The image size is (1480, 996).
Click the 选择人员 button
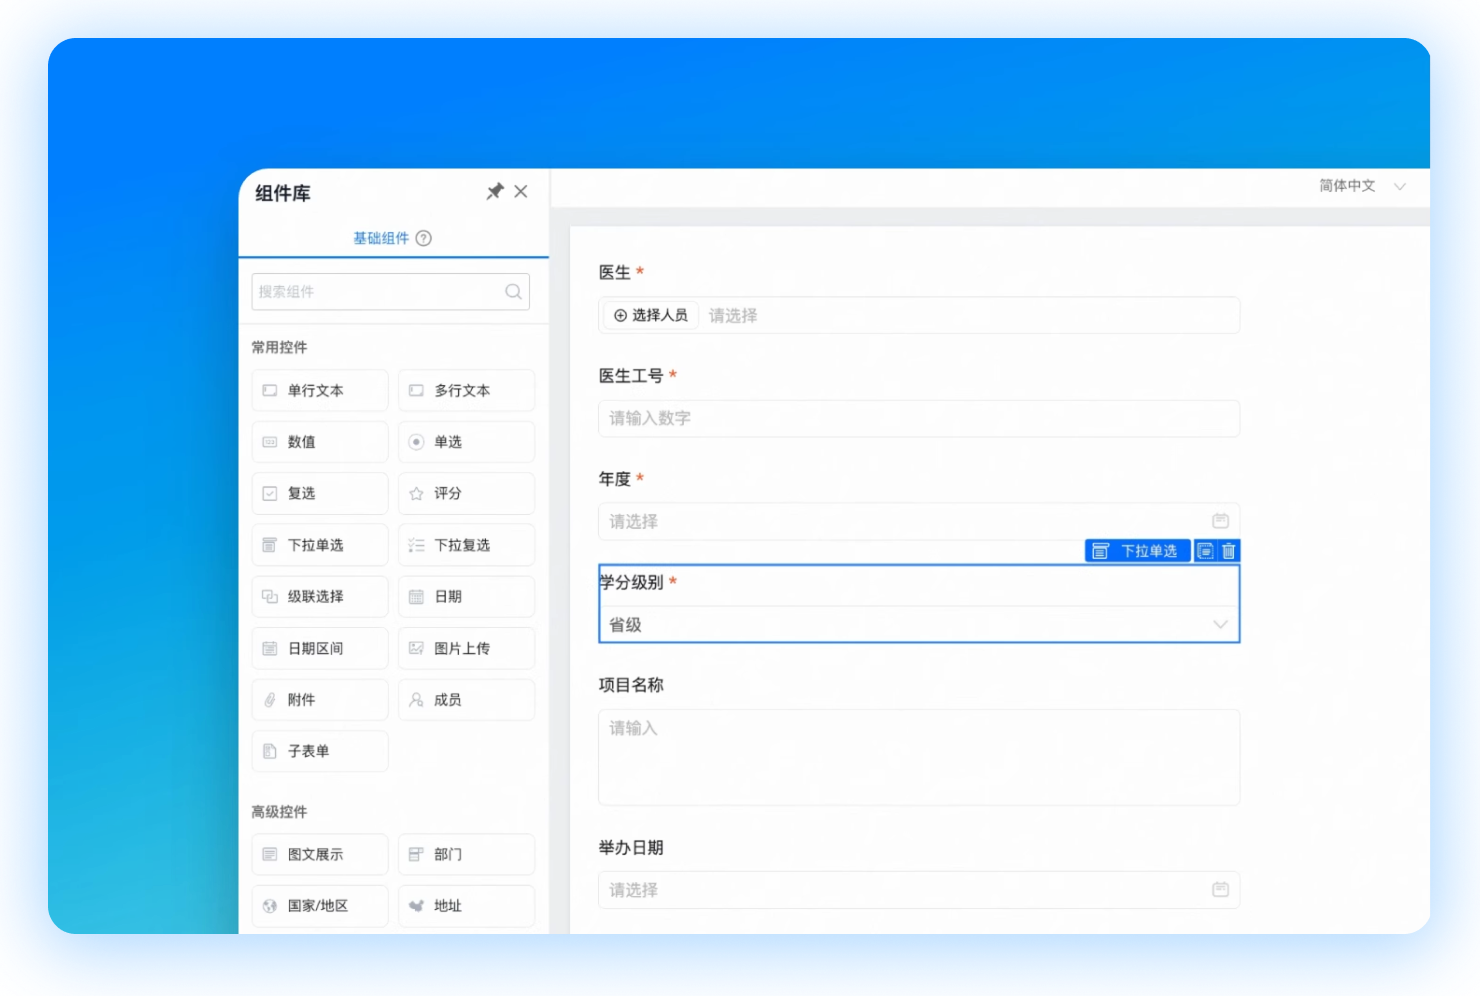(650, 315)
